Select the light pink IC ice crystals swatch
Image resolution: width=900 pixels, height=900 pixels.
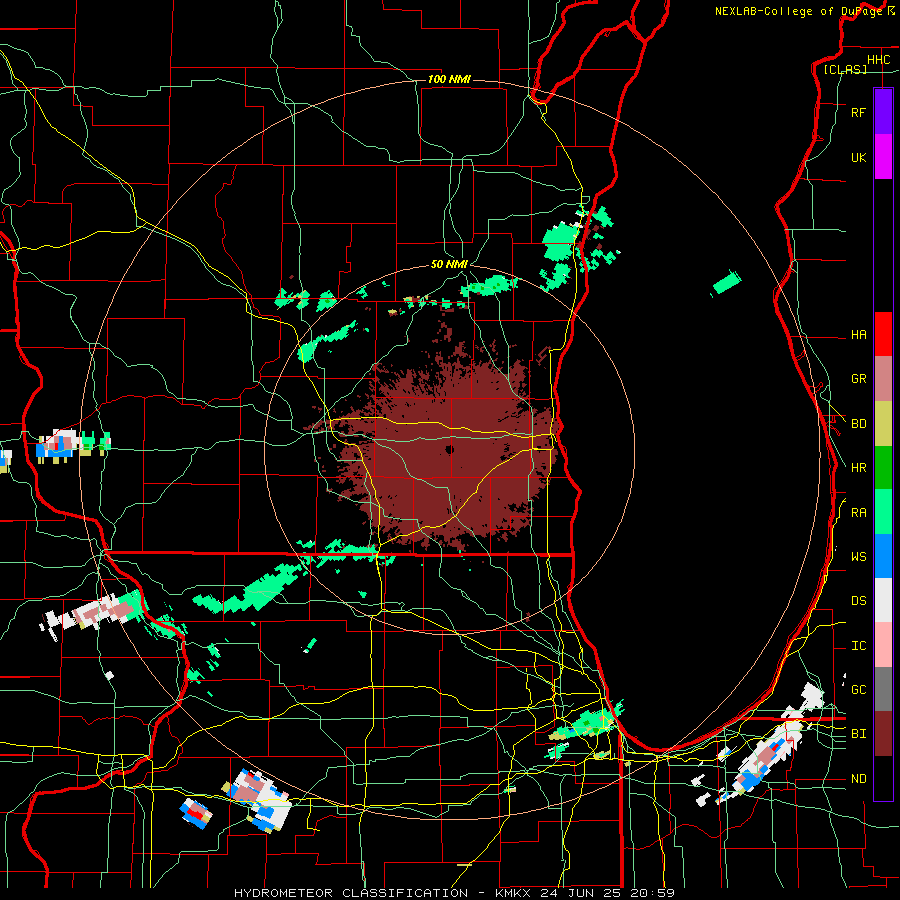pos(883,645)
